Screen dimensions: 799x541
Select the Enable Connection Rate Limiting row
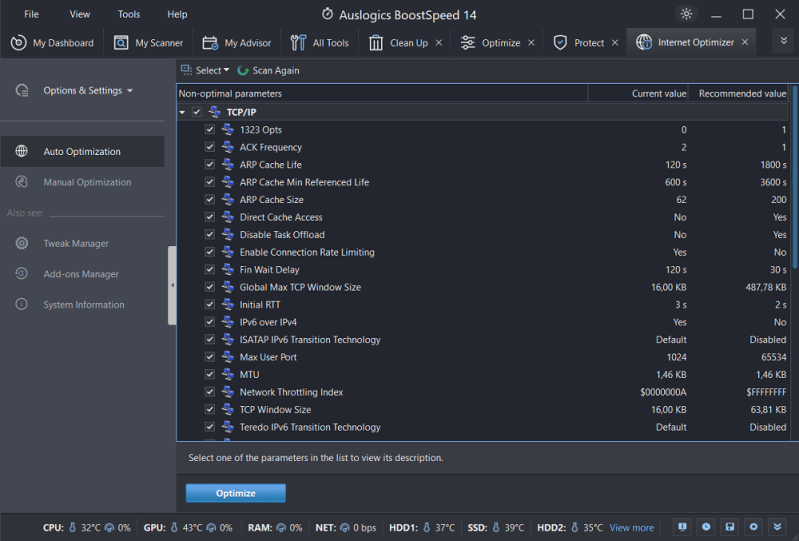pos(483,252)
